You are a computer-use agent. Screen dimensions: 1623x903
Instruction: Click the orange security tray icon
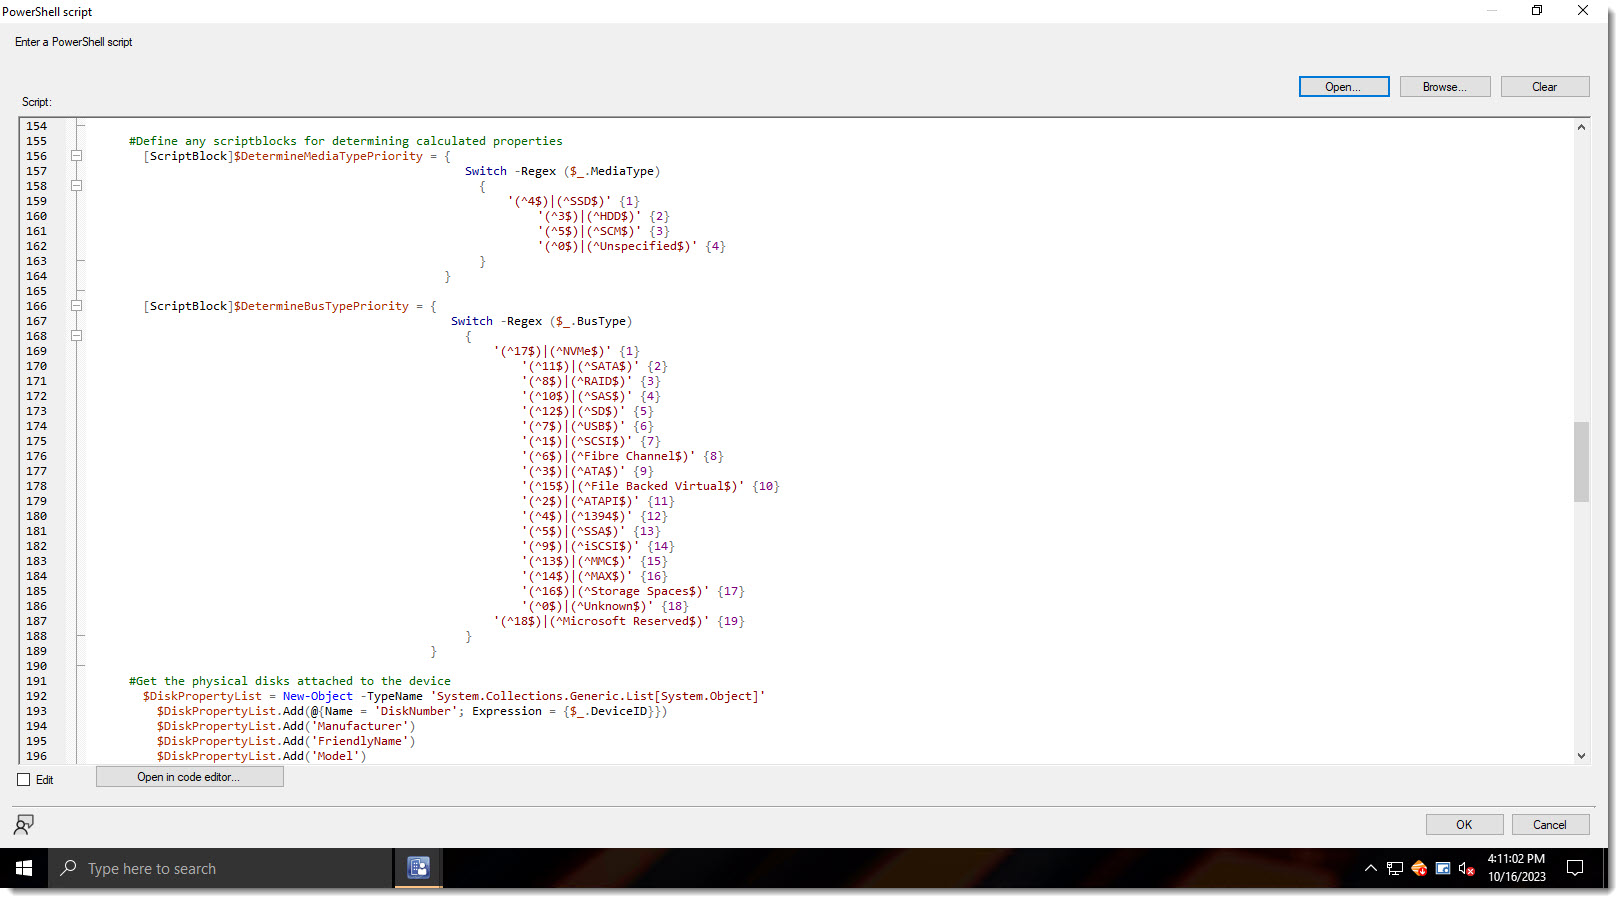1419,868
